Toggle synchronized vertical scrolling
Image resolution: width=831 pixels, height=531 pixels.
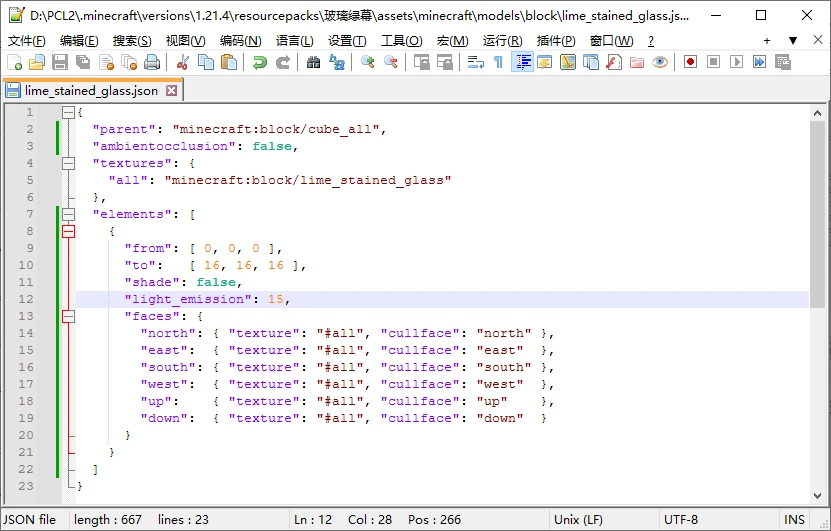pyautogui.click(x=422, y=63)
